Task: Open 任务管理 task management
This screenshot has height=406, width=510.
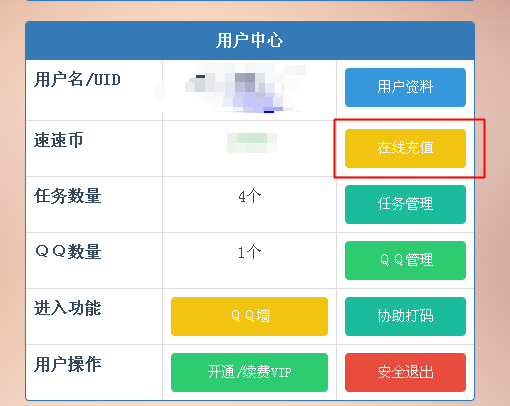Action: pyautogui.click(x=405, y=204)
